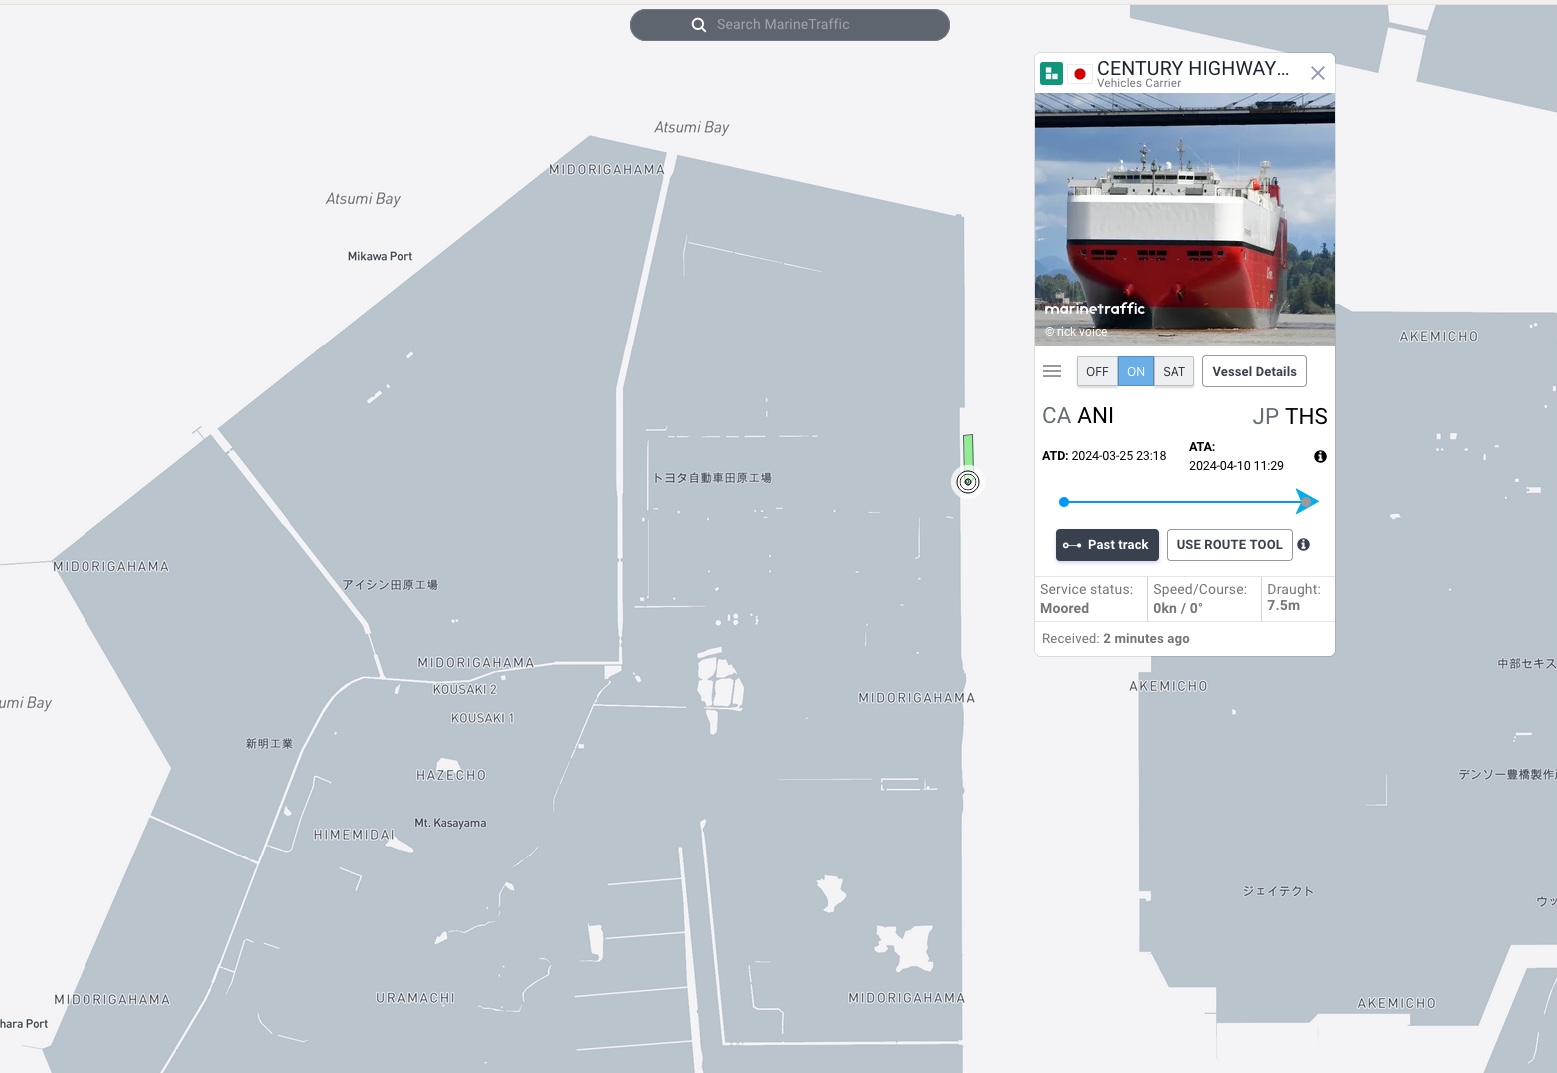Click the Moored service status value
This screenshot has width=1557, height=1073.
tap(1064, 608)
